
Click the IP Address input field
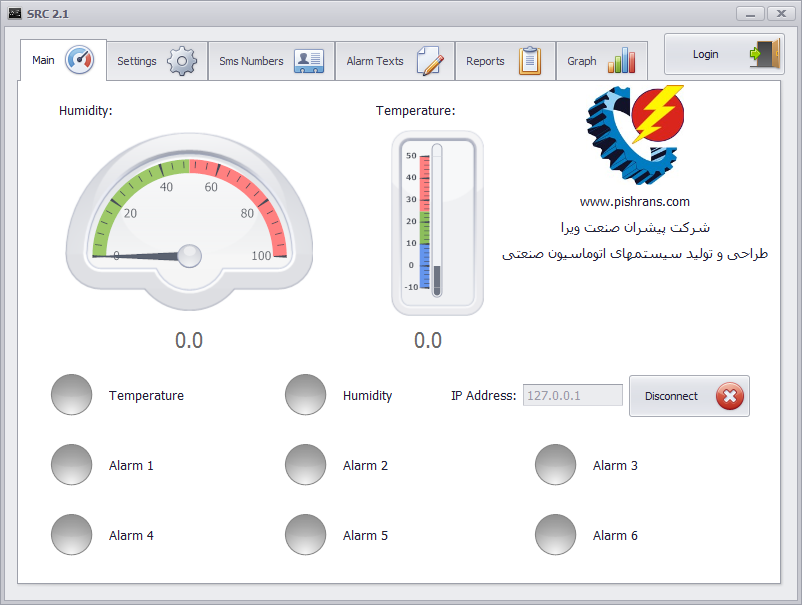572,395
